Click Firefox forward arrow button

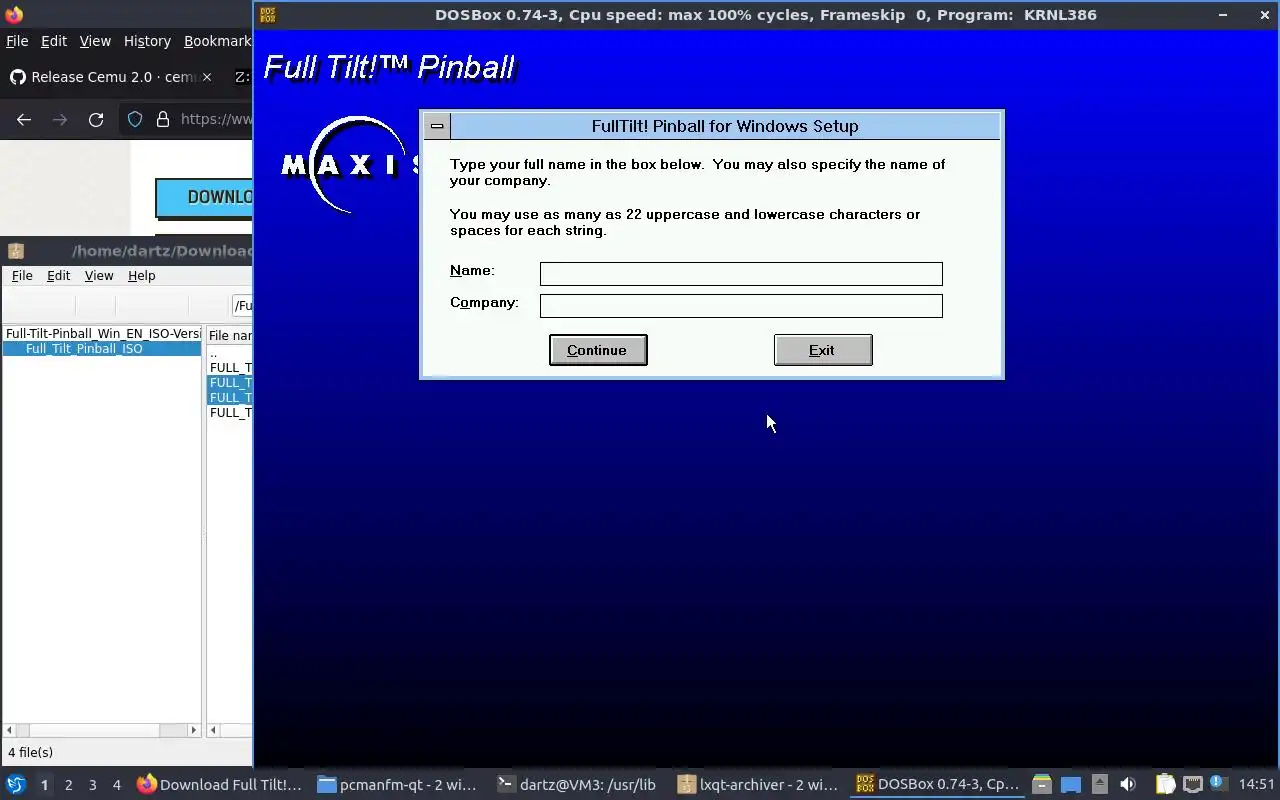point(60,119)
